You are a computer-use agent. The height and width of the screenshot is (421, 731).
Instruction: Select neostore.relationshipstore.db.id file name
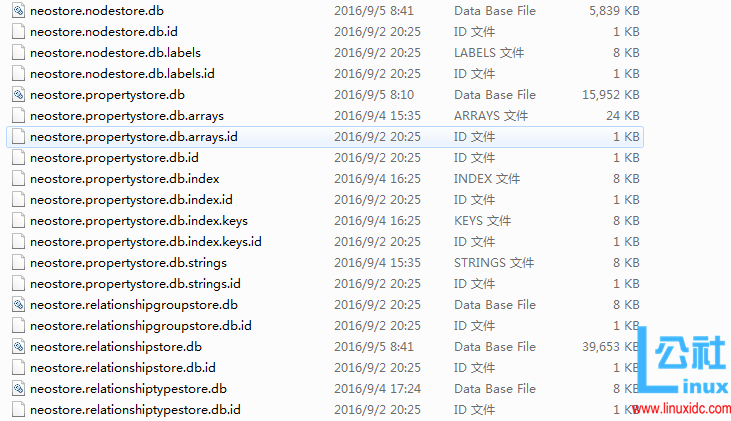point(123,367)
